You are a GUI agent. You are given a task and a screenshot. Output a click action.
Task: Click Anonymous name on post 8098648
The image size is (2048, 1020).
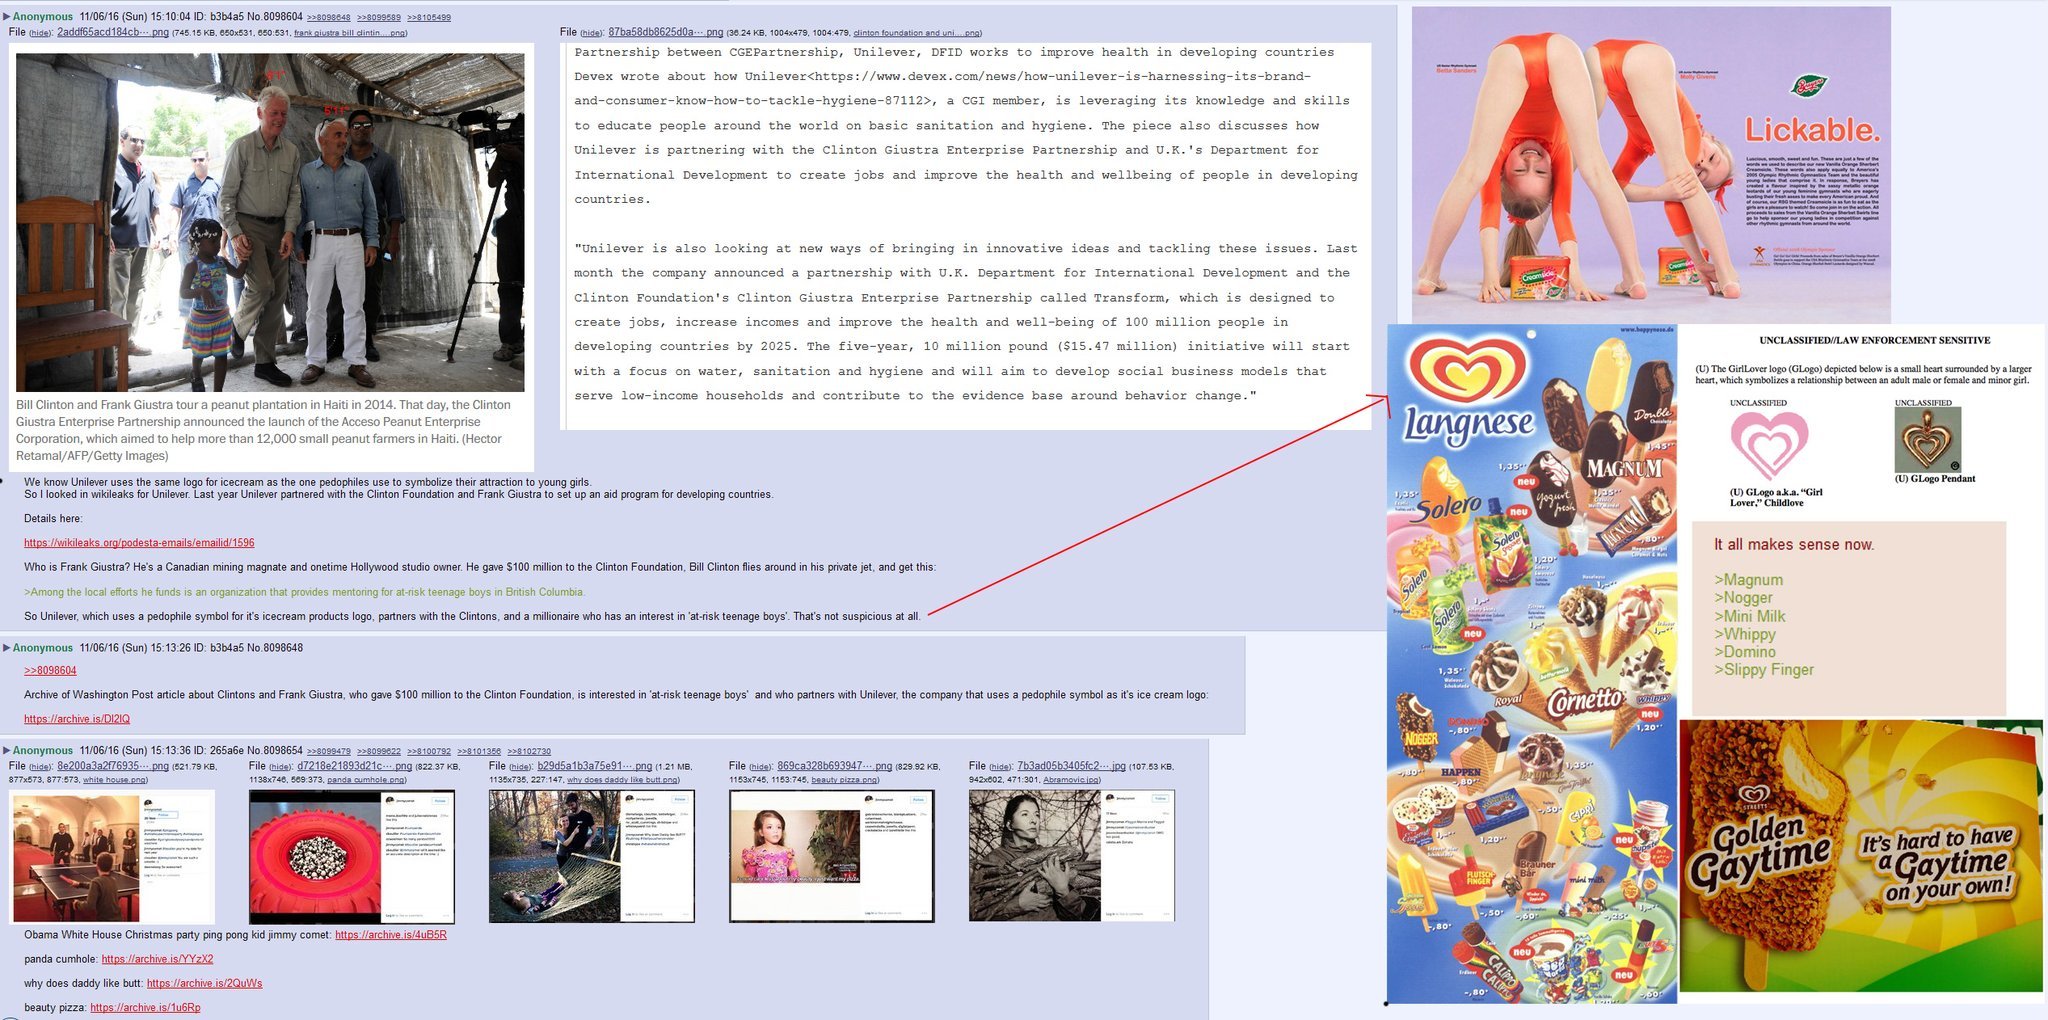[43, 648]
